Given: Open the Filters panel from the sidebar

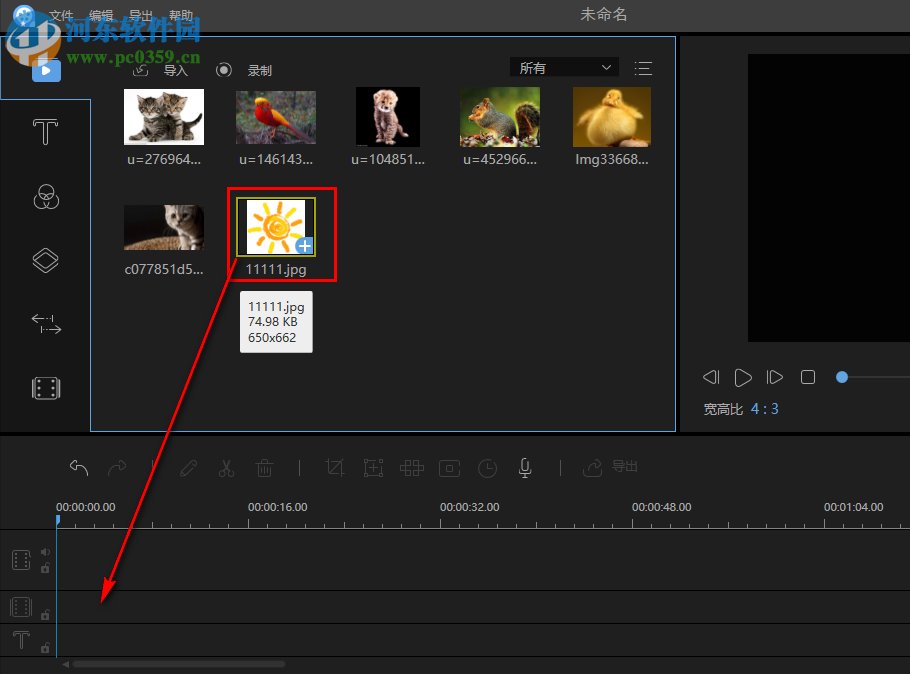Looking at the screenshot, I should click(x=45, y=196).
